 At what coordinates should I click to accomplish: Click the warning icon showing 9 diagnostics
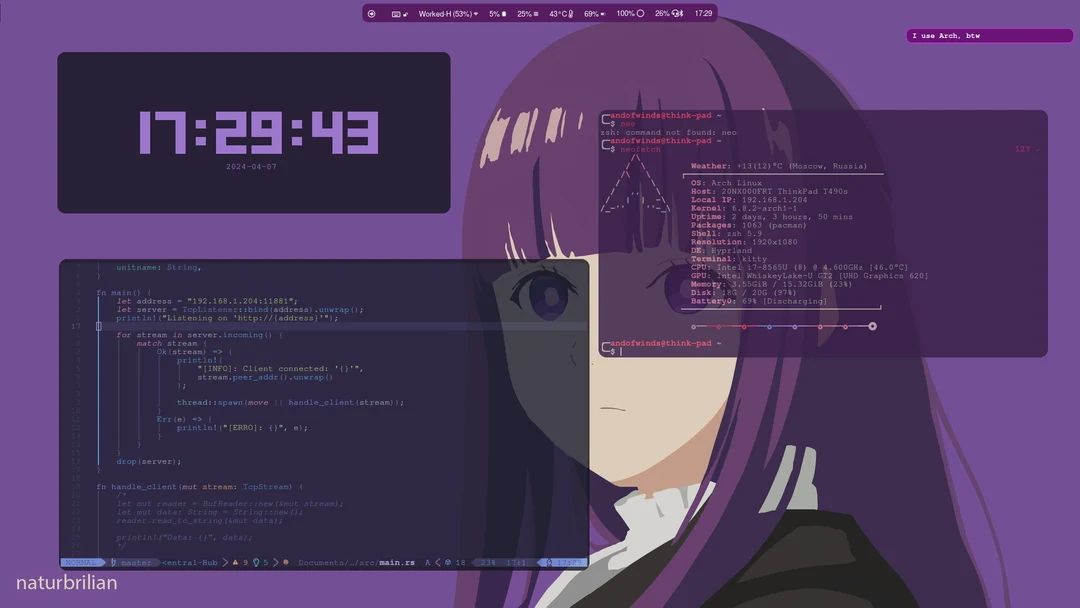(x=235, y=562)
